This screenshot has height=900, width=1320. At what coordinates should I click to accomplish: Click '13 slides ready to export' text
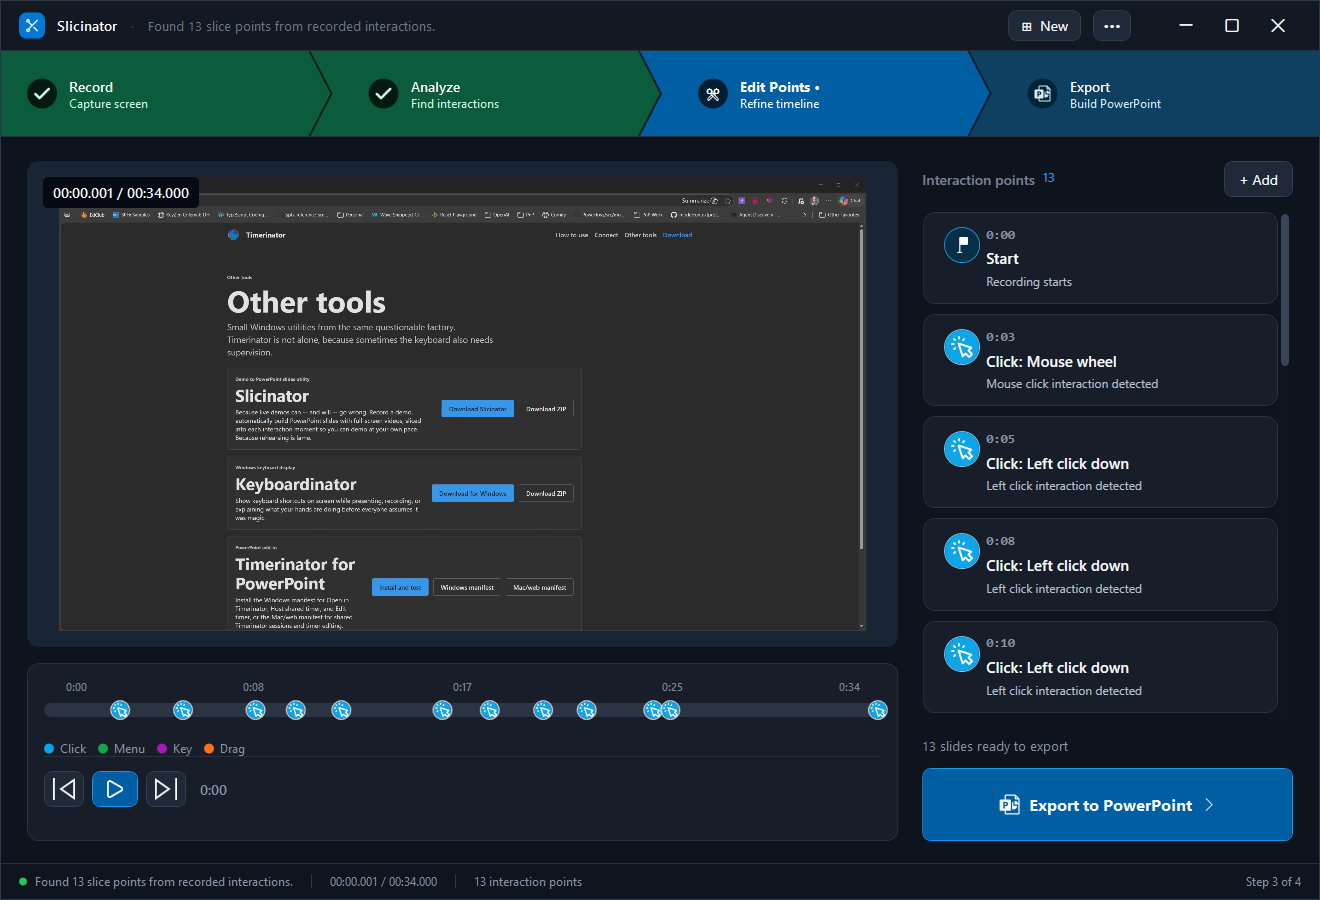pos(995,747)
